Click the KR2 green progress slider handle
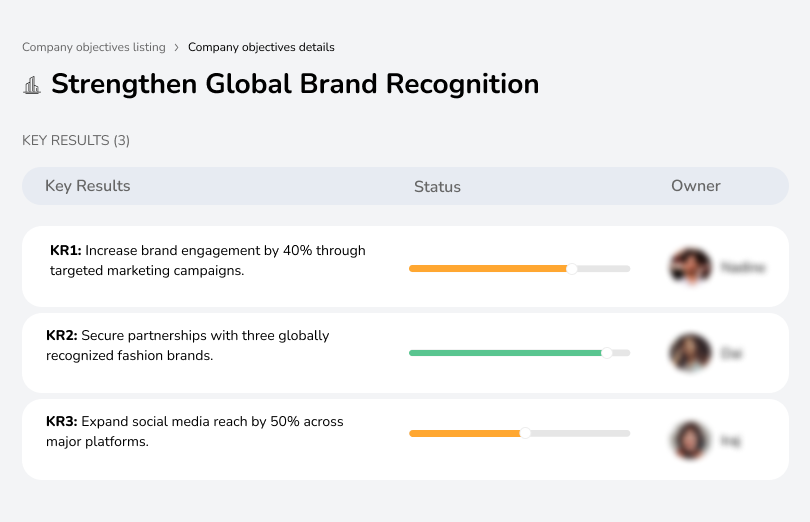 point(606,353)
